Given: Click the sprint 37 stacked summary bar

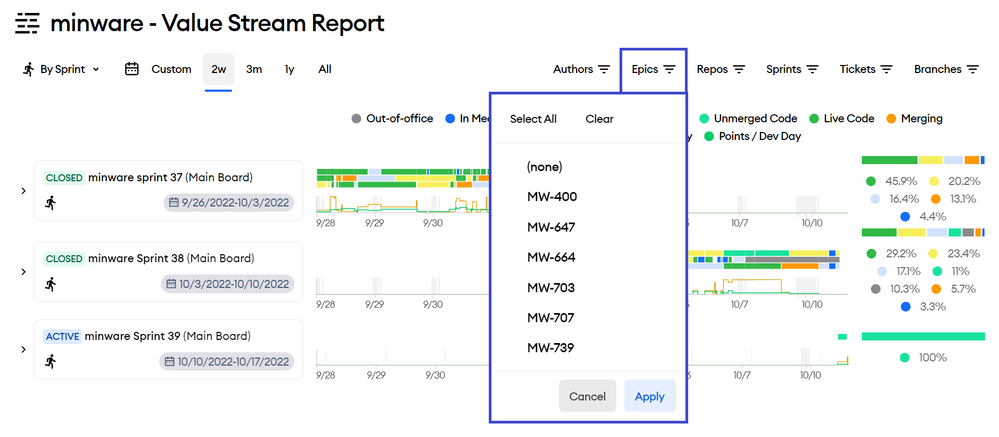Looking at the screenshot, I should click(x=923, y=160).
